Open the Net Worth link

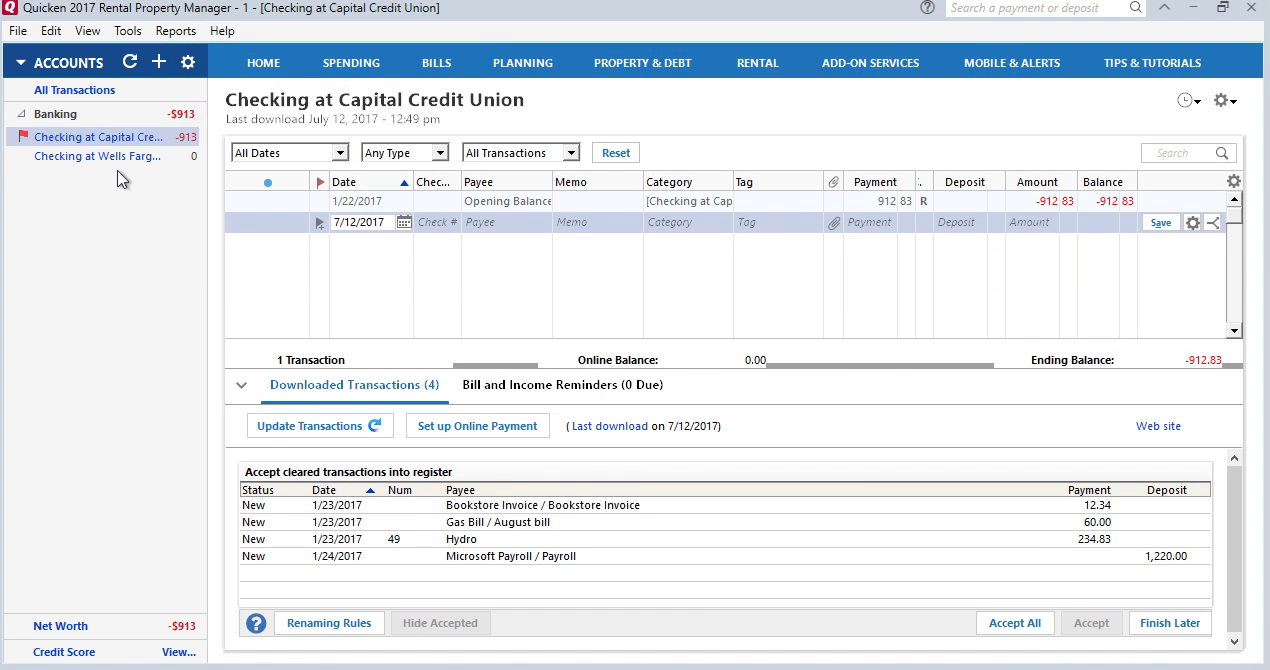(60, 626)
